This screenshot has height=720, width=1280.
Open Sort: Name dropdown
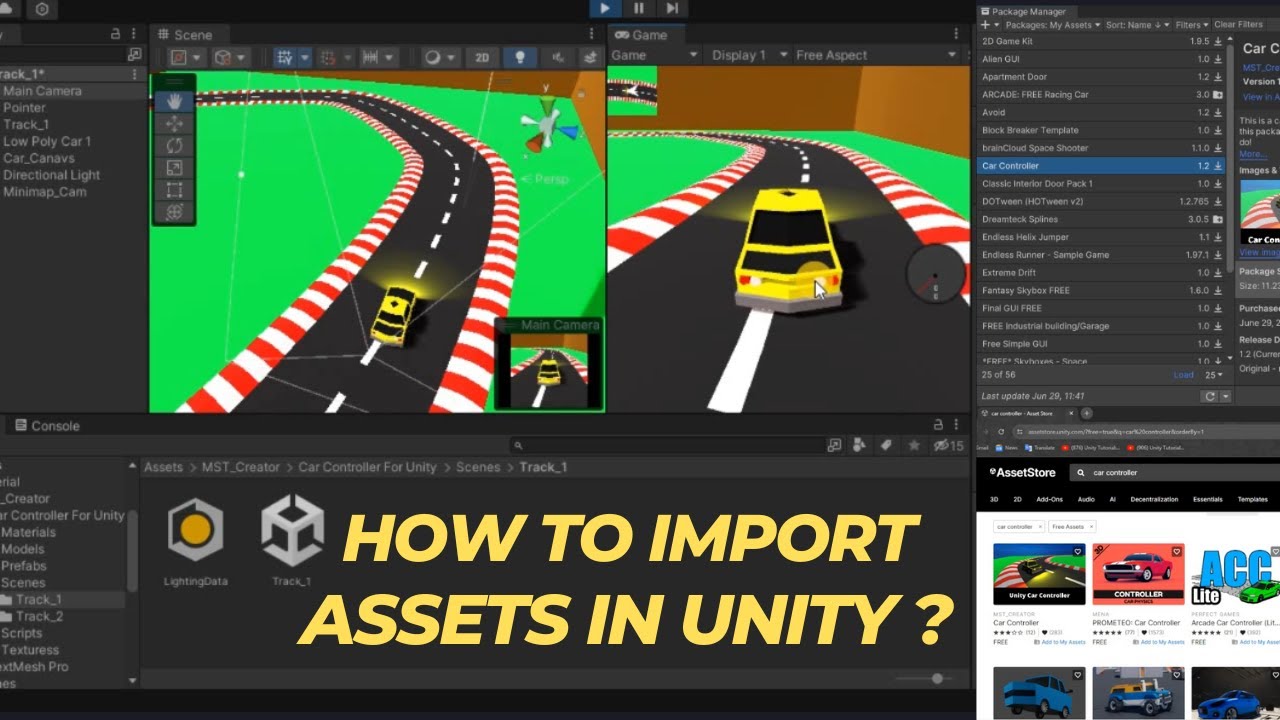click(x=1136, y=25)
